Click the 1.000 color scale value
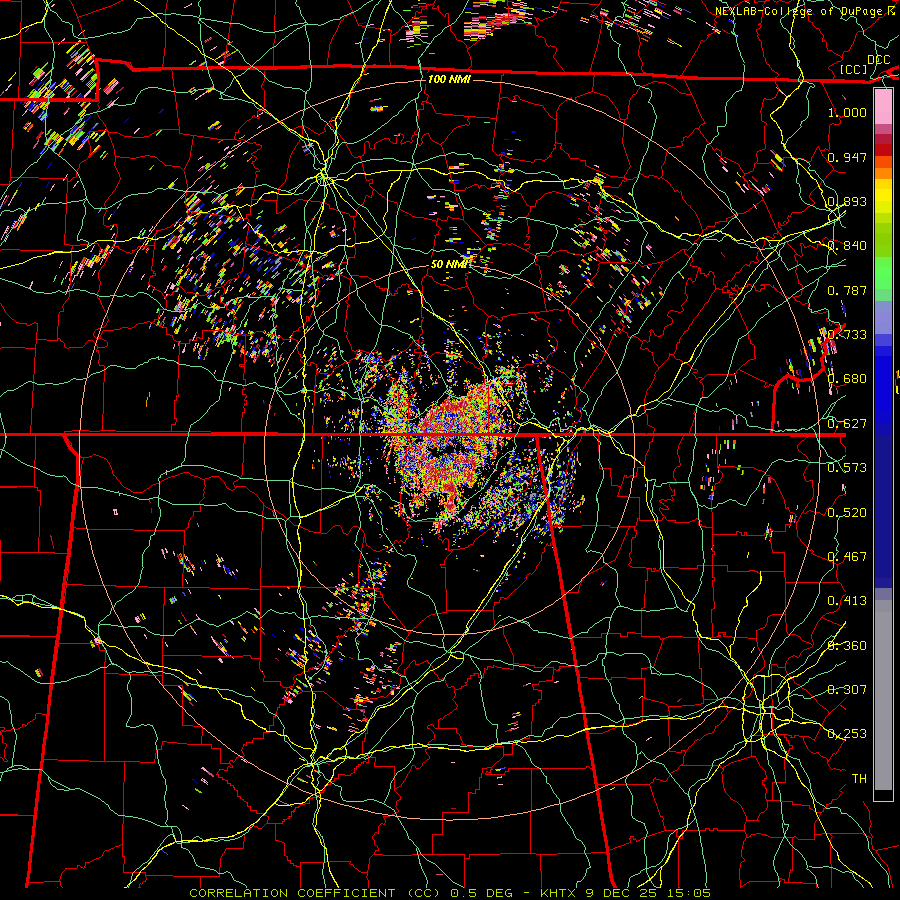The height and width of the screenshot is (900, 900). click(x=847, y=112)
